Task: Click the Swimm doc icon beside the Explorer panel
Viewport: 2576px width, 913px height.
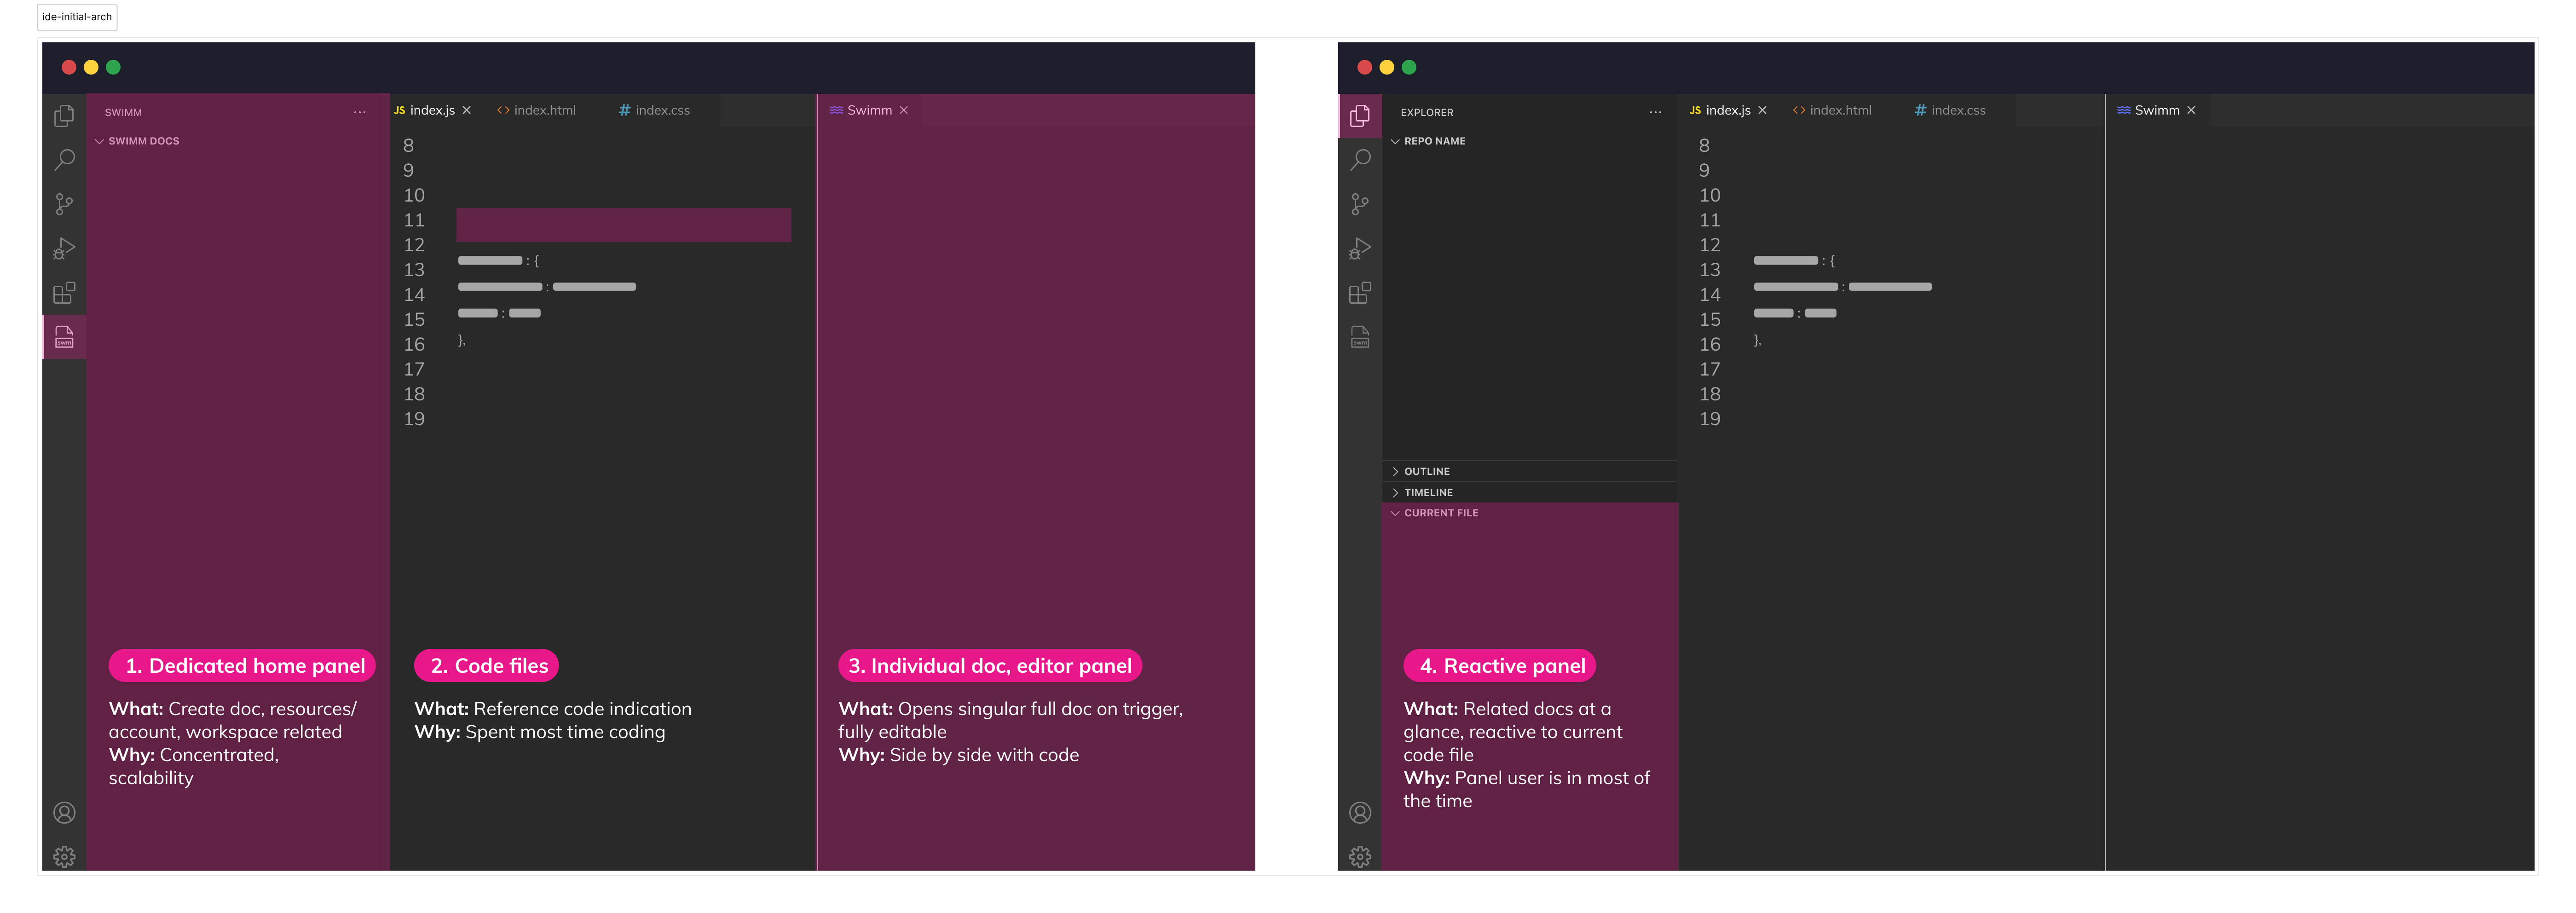Action: (1360, 337)
